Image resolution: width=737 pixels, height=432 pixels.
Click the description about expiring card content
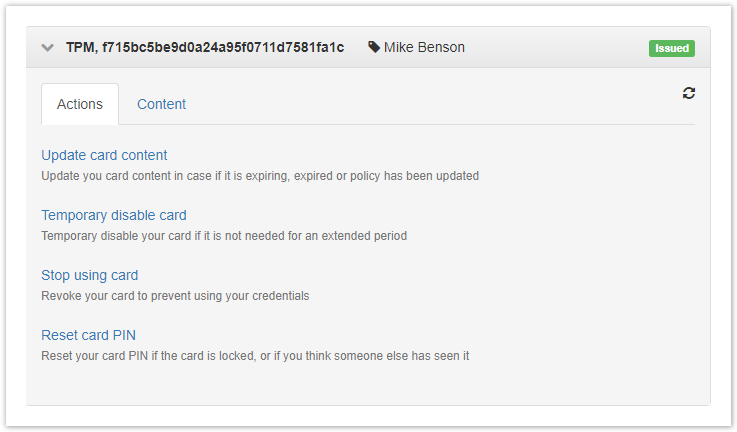260,176
